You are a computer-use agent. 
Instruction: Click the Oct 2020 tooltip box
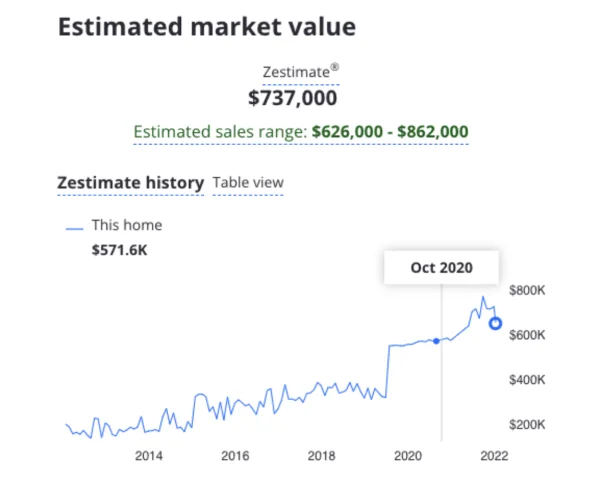(x=441, y=268)
